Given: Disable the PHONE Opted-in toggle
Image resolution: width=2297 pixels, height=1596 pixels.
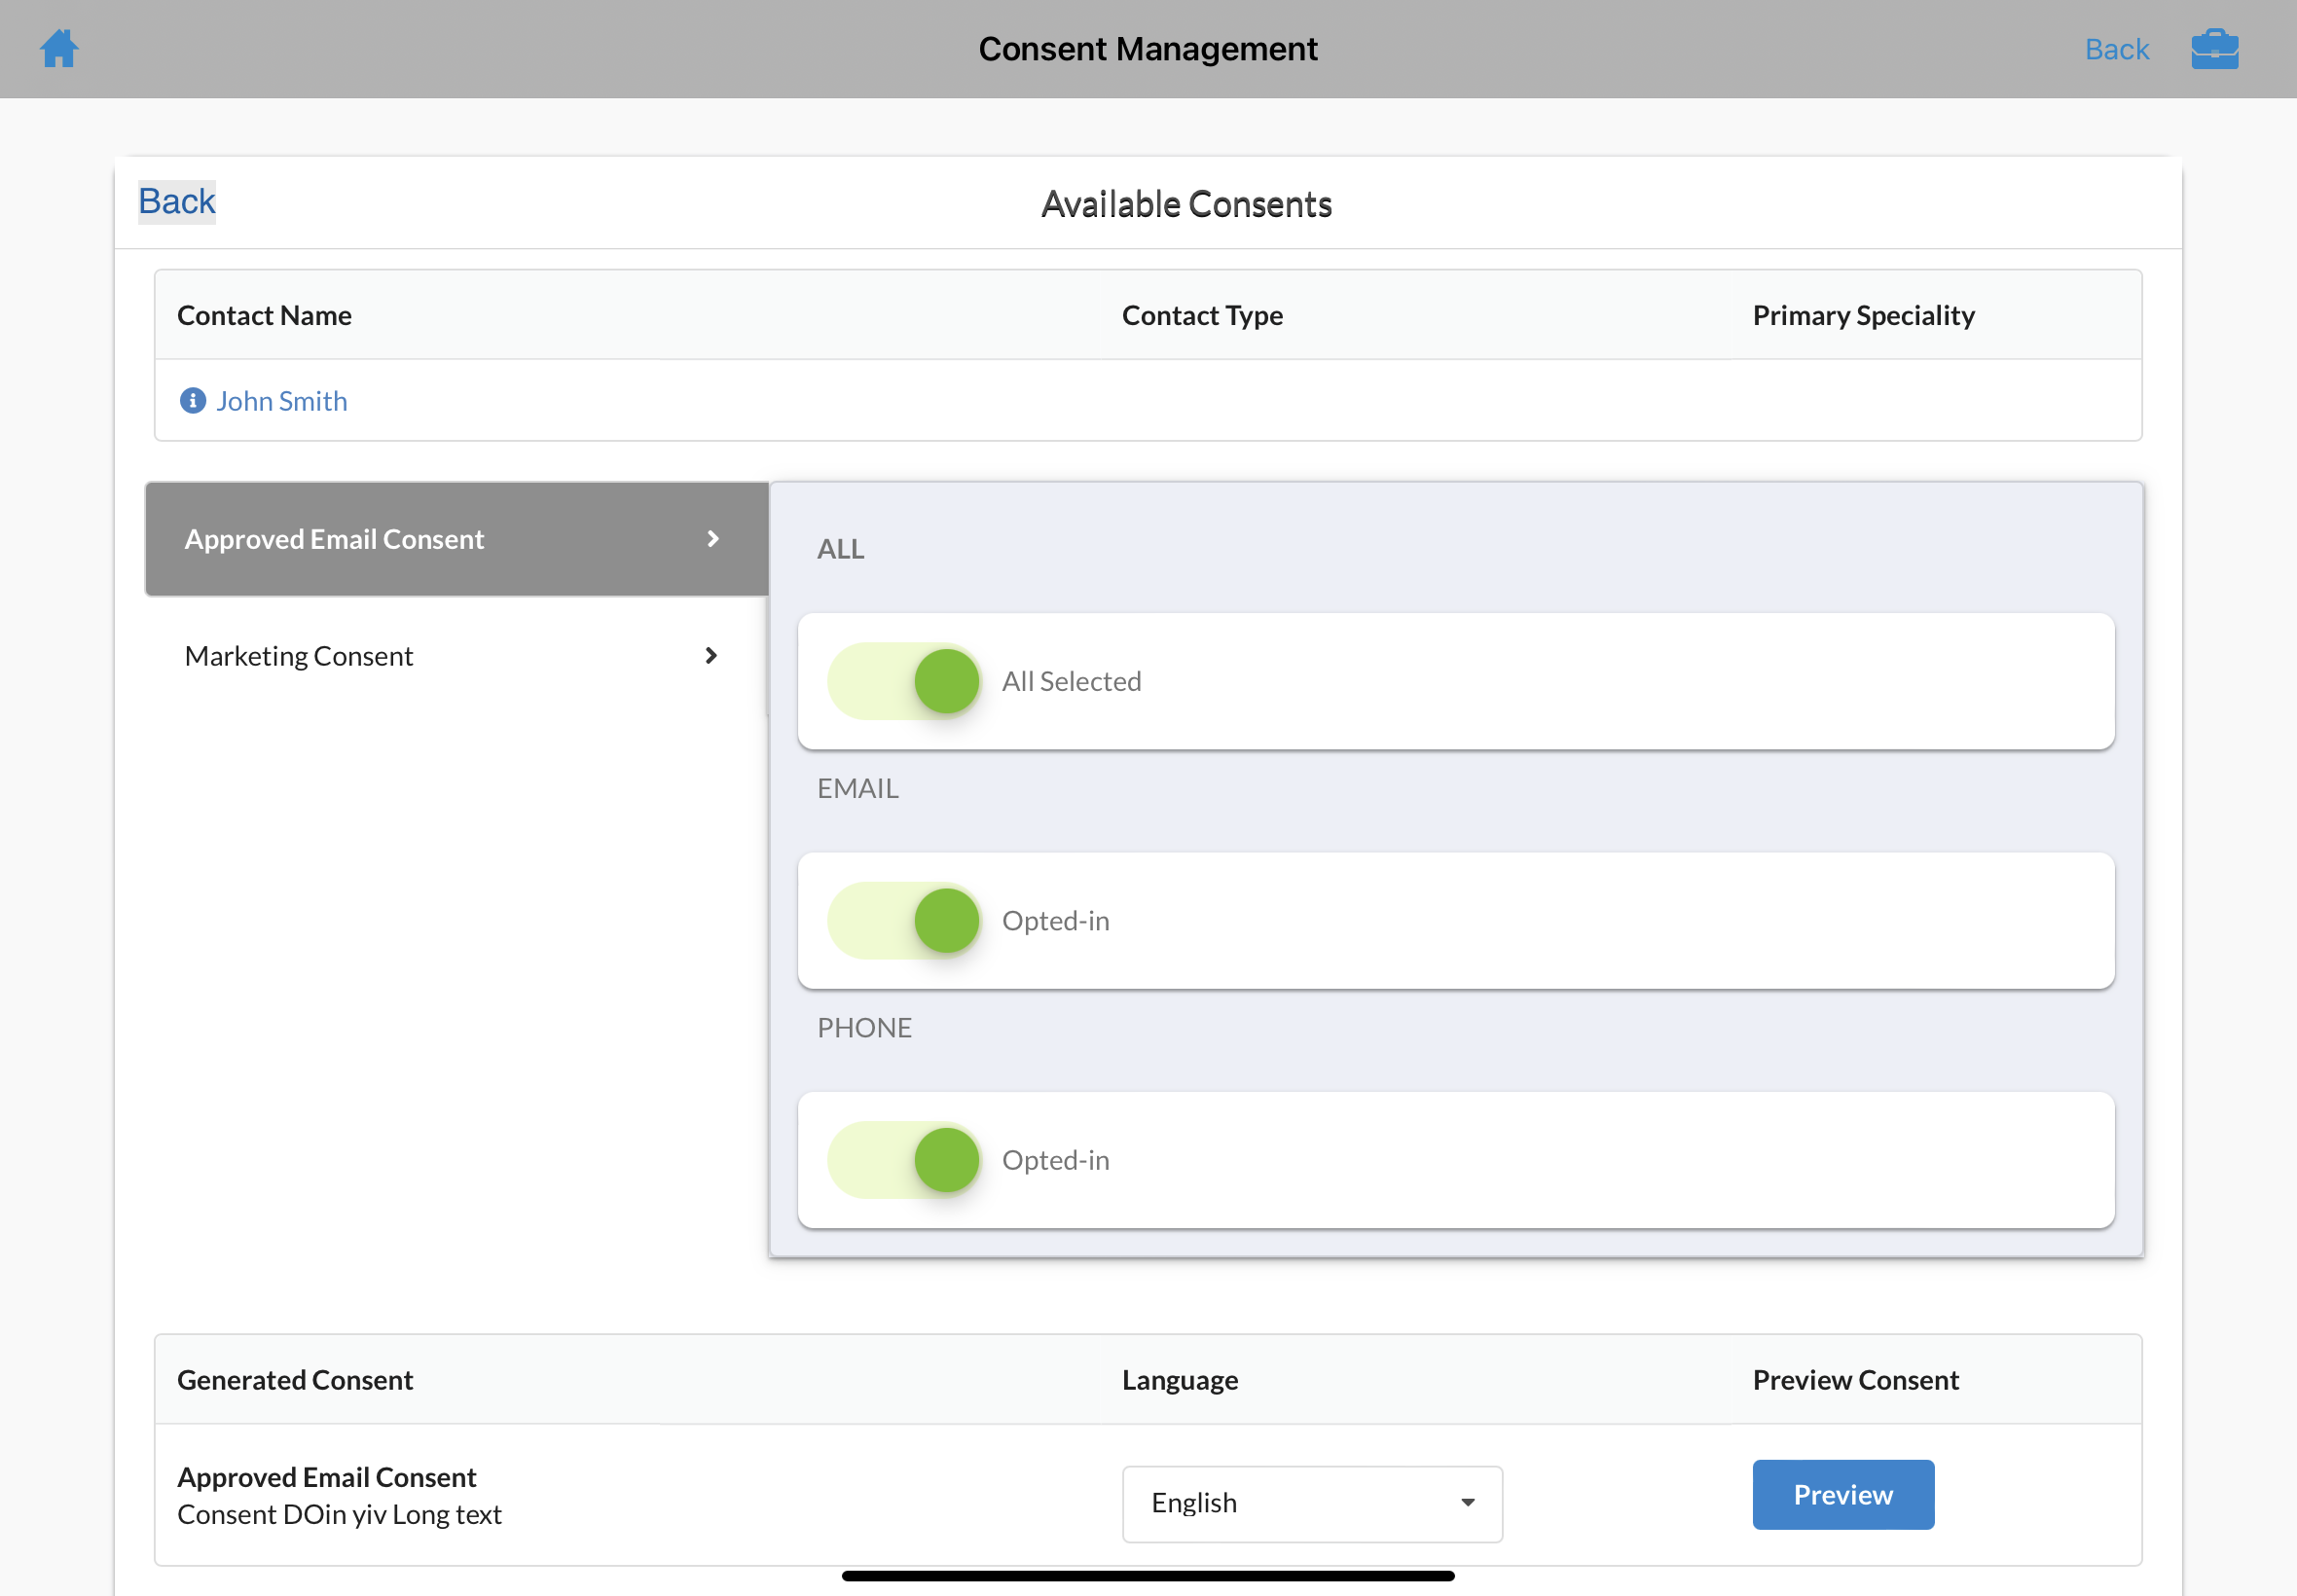Looking at the screenshot, I should 905,1160.
